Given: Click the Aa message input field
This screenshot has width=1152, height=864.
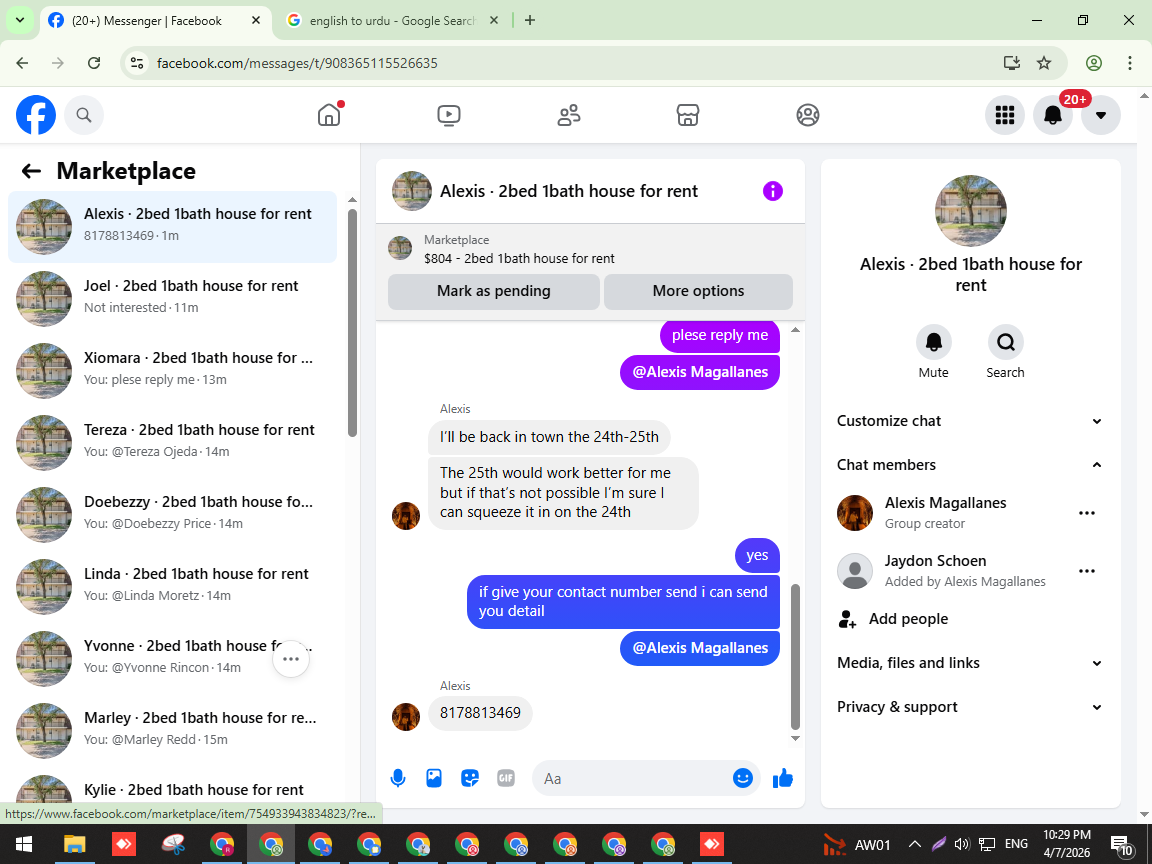Looking at the screenshot, I should click(x=632, y=778).
